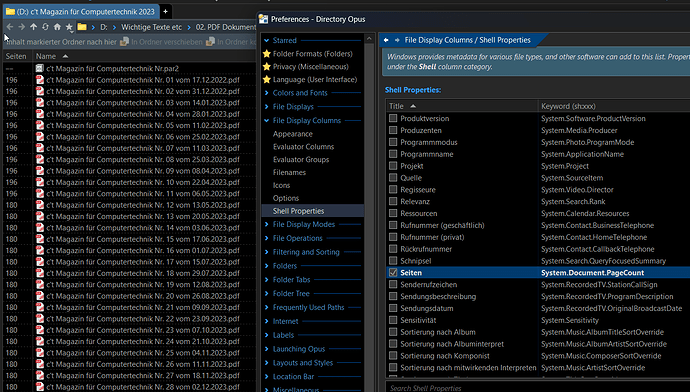Click the par2 file icon

tap(40, 68)
